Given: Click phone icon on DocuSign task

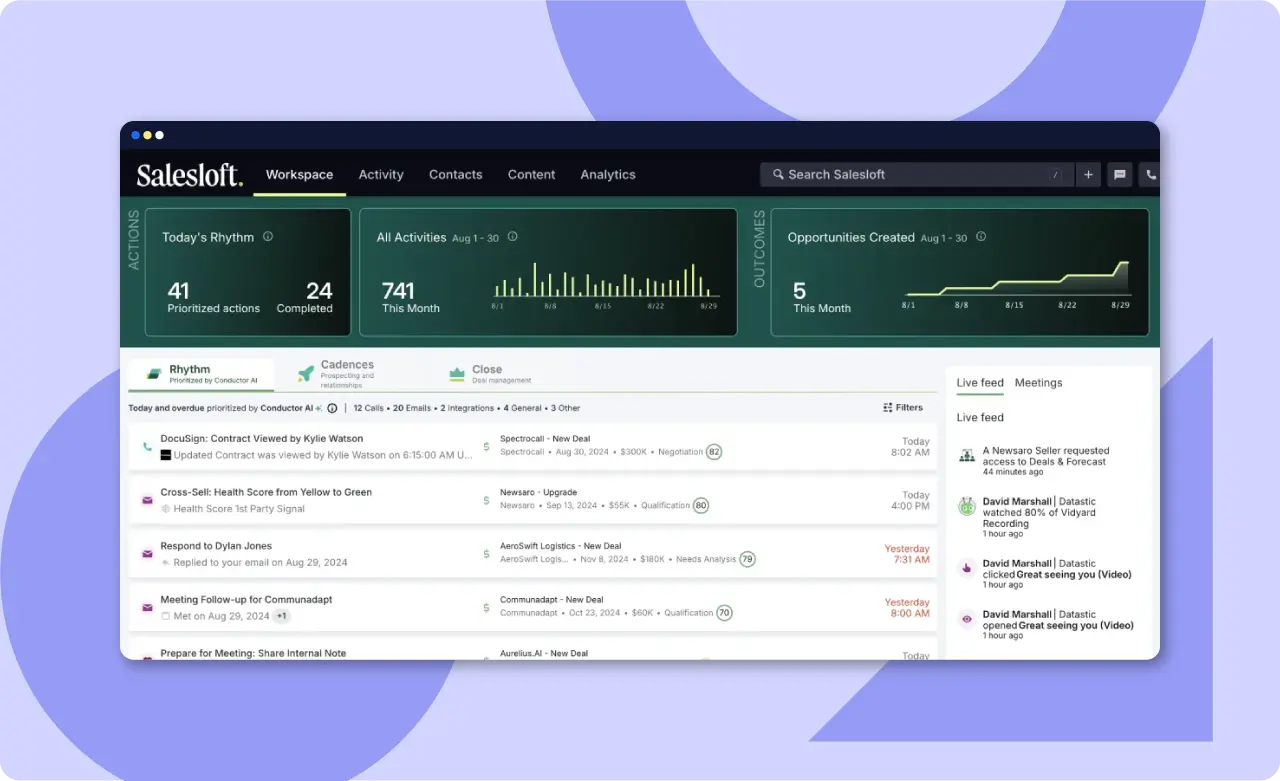Looking at the screenshot, I should pos(147,446).
